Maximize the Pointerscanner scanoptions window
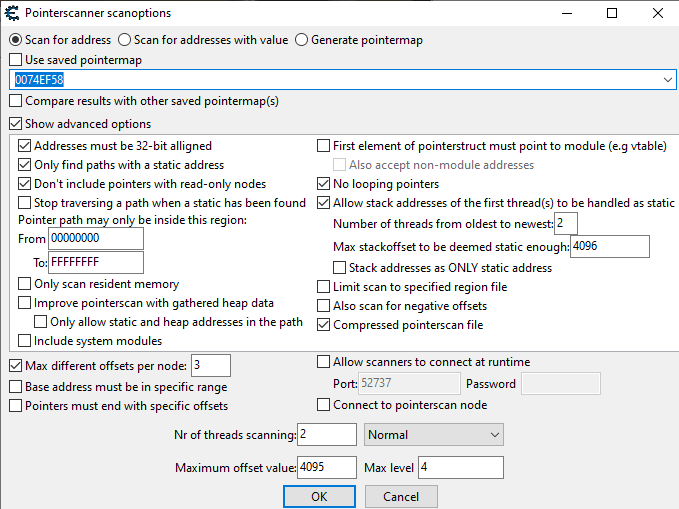The width and height of the screenshot is (679, 509). coord(612,13)
